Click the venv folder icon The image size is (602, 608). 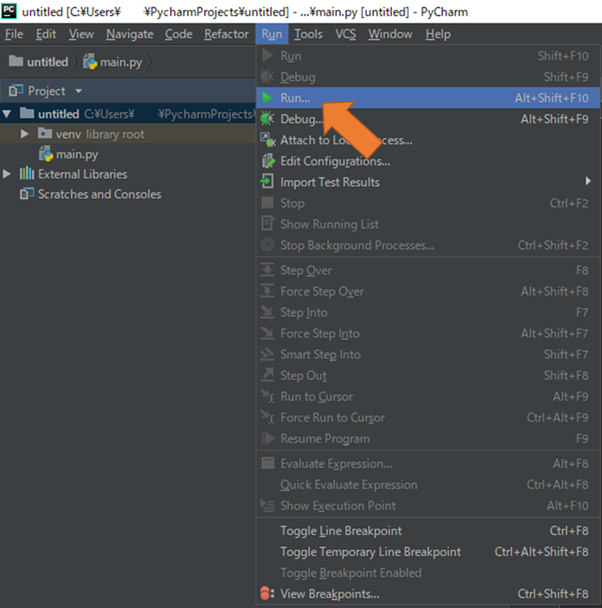click(45, 133)
